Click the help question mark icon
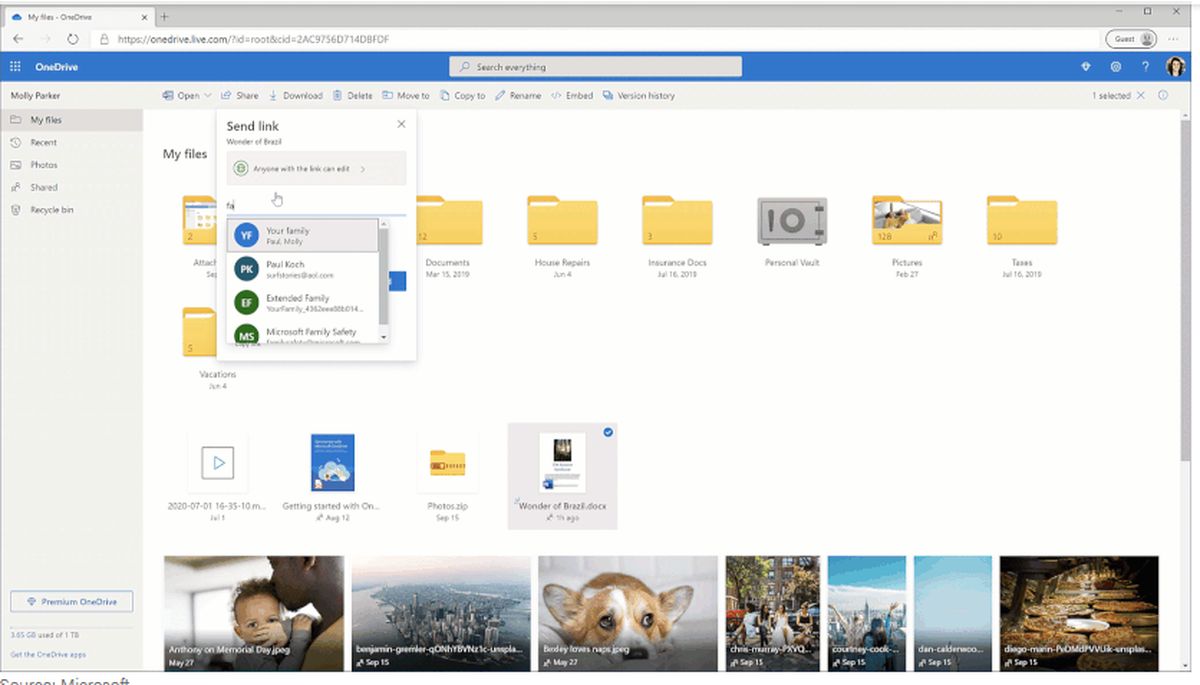 pyautogui.click(x=1145, y=67)
